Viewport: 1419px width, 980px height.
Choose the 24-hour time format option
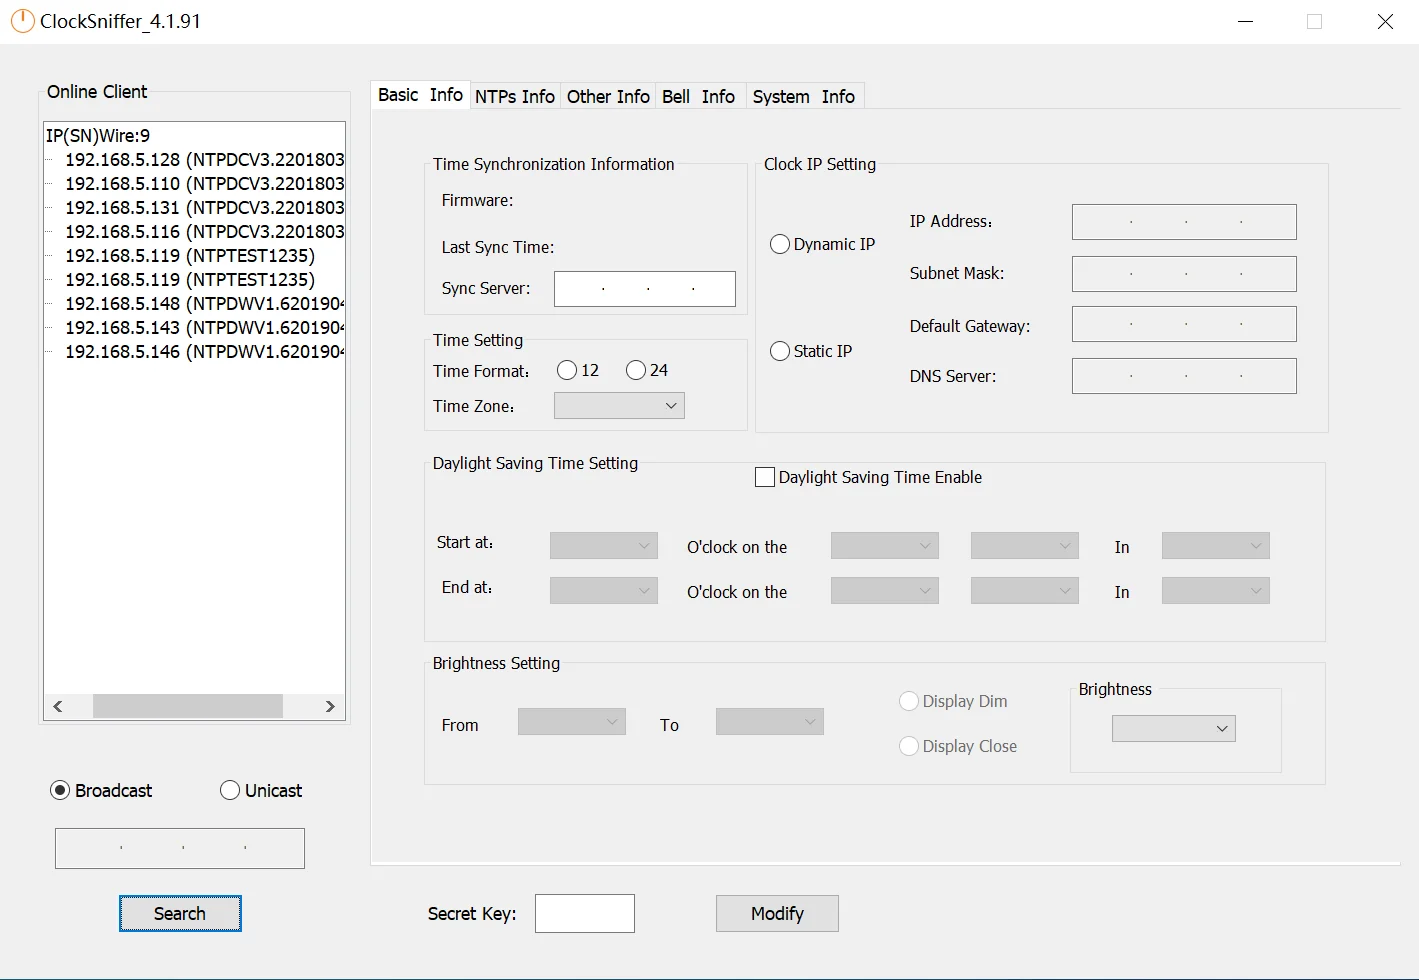(x=636, y=371)
